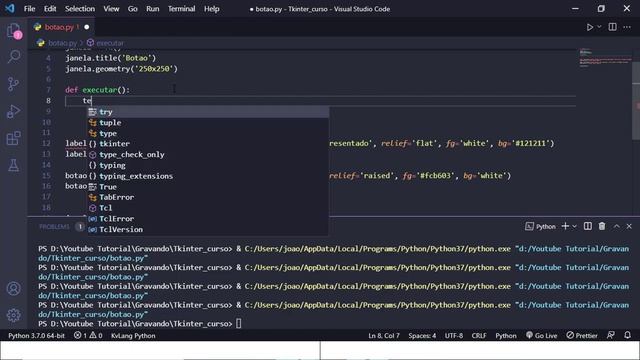Open the Search view in activity bar
The image size is (640, 360).
(14, 56)
